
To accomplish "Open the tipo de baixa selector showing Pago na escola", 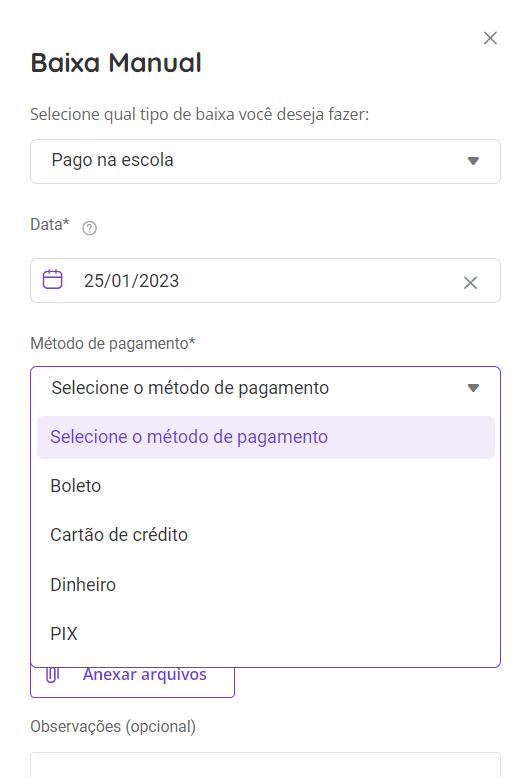I will [x=265, y=162].
